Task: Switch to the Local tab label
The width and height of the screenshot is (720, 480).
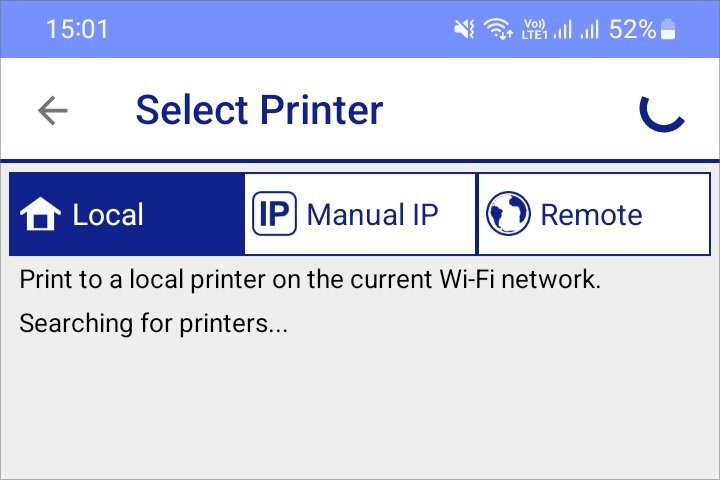Action: click(x=108, y=215)
